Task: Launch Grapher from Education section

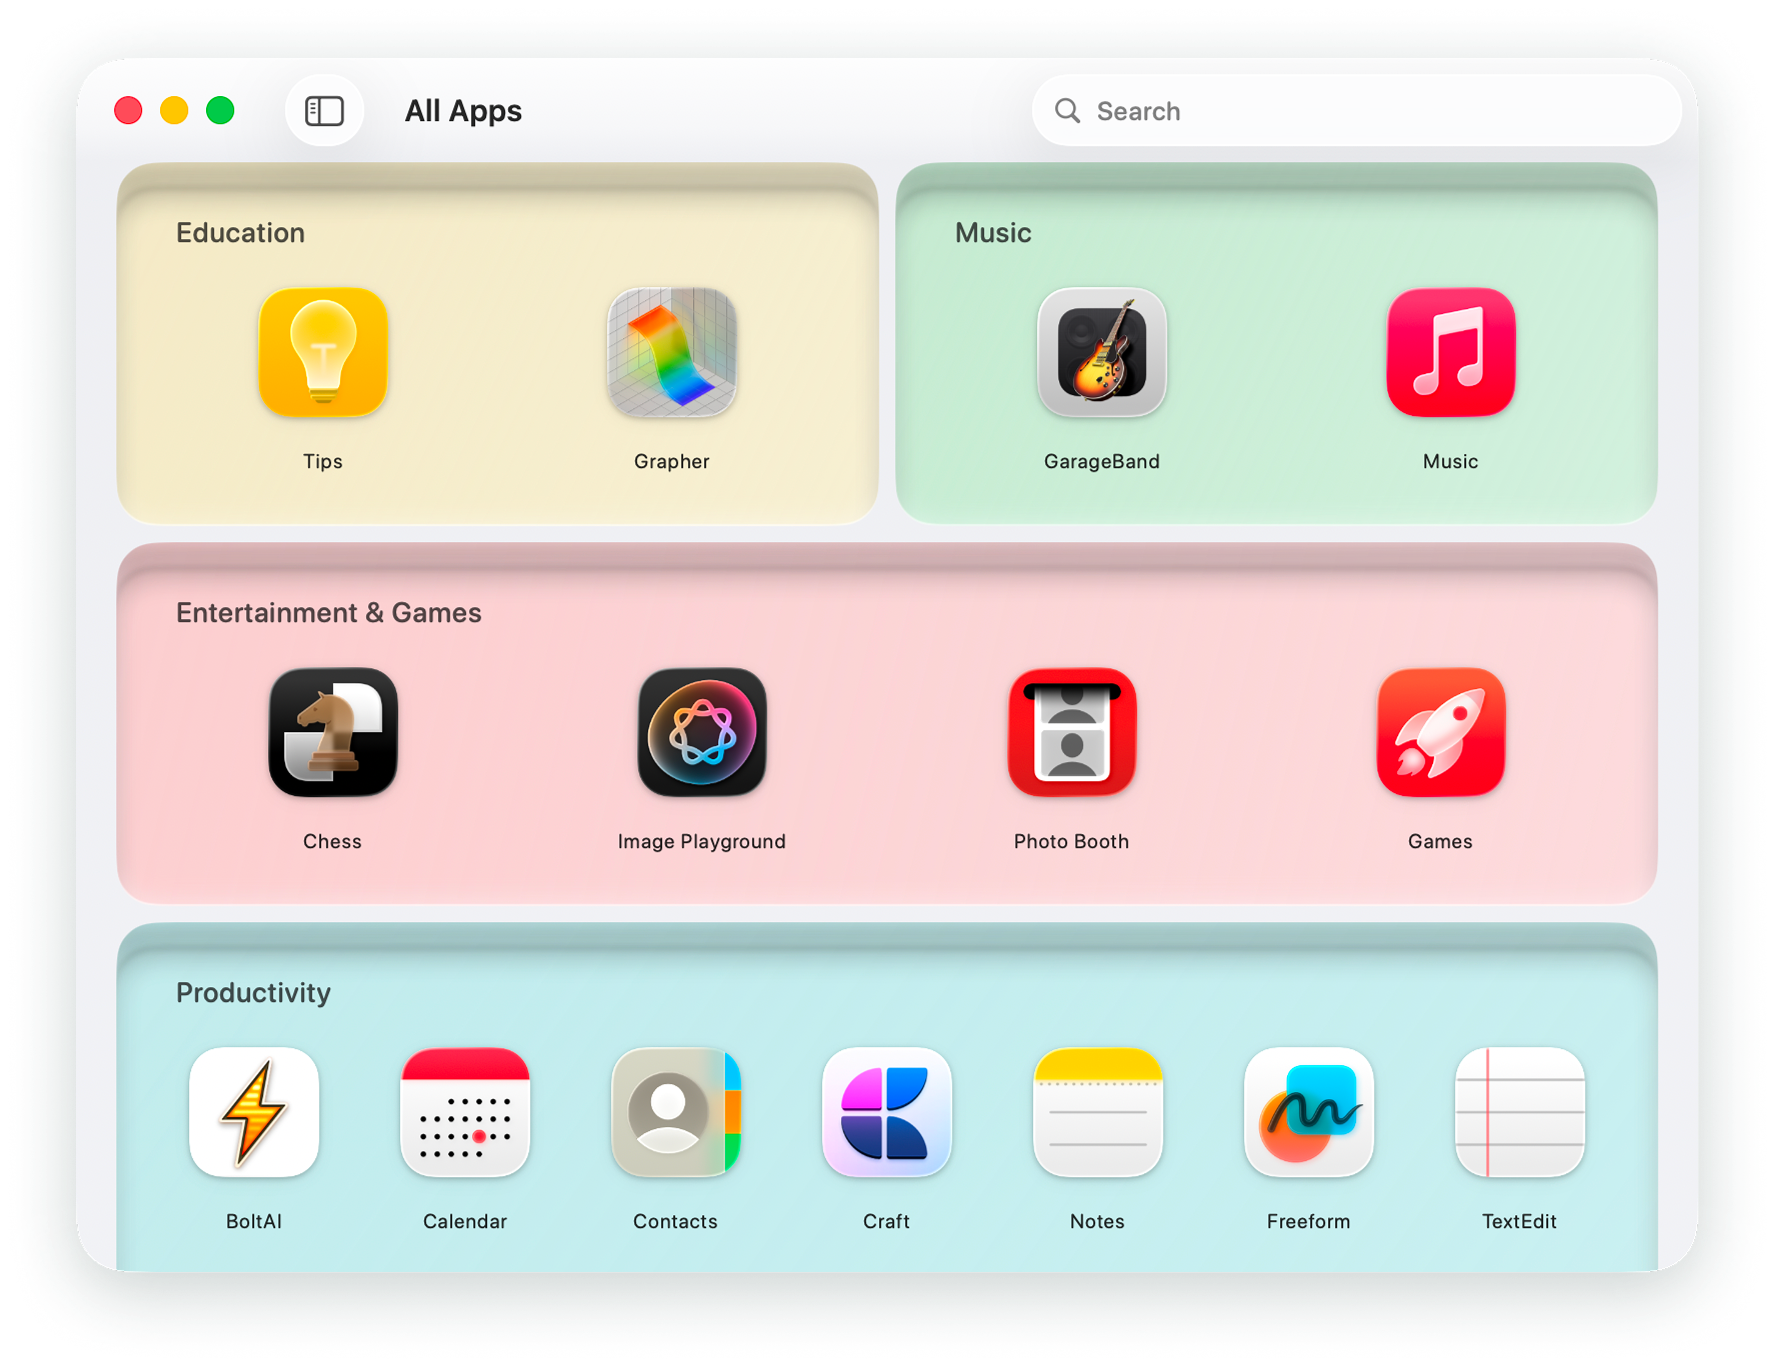Action: click(672, 352)
